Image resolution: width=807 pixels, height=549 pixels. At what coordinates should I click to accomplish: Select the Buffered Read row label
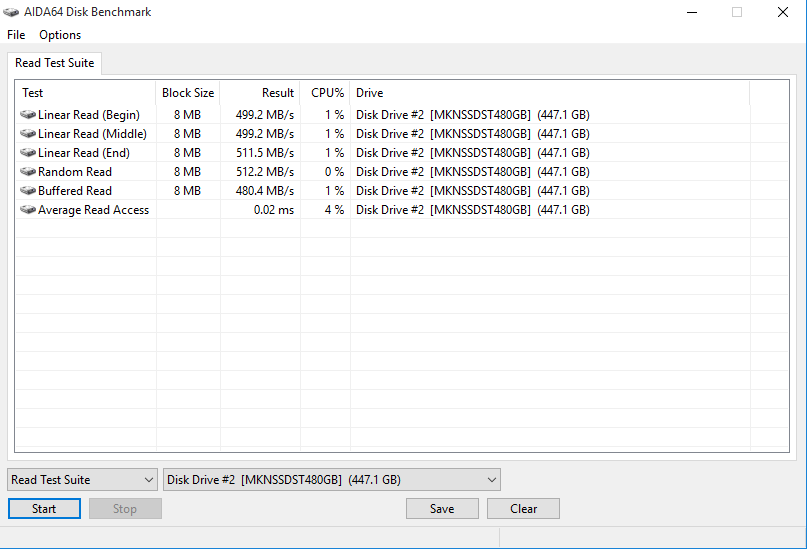click(75, 190)
